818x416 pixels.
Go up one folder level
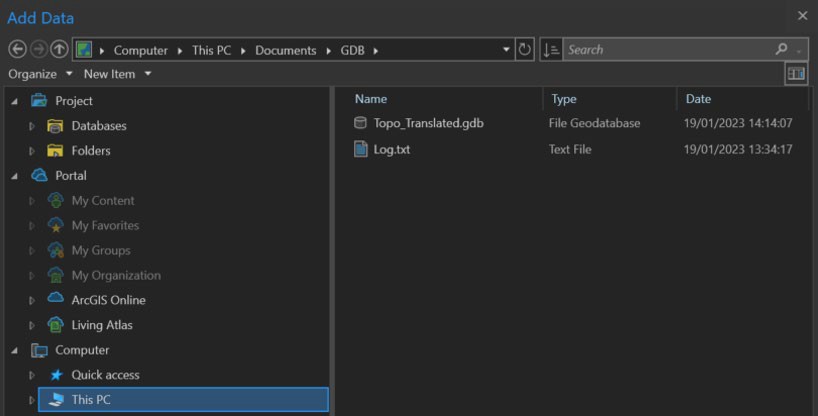(59, 50)
